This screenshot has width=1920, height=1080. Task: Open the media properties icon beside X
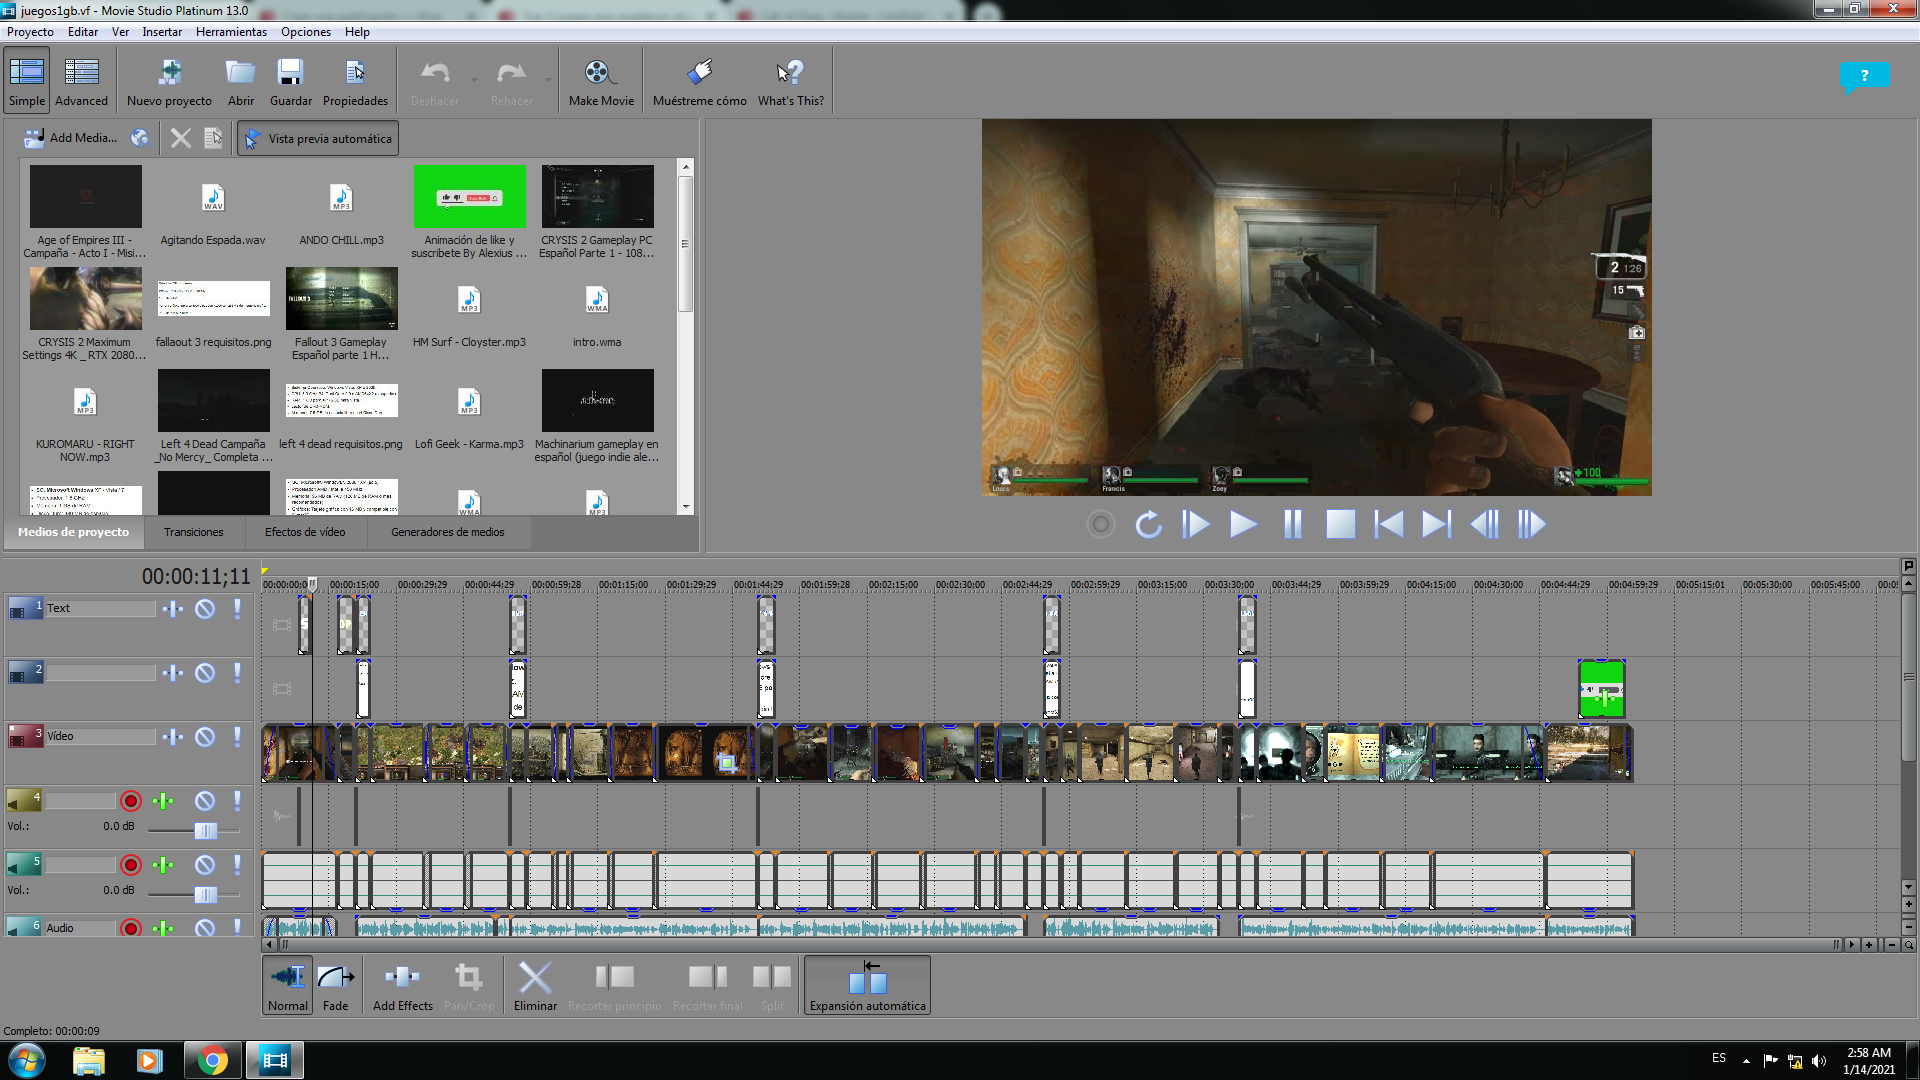click(x=213, y=138)
